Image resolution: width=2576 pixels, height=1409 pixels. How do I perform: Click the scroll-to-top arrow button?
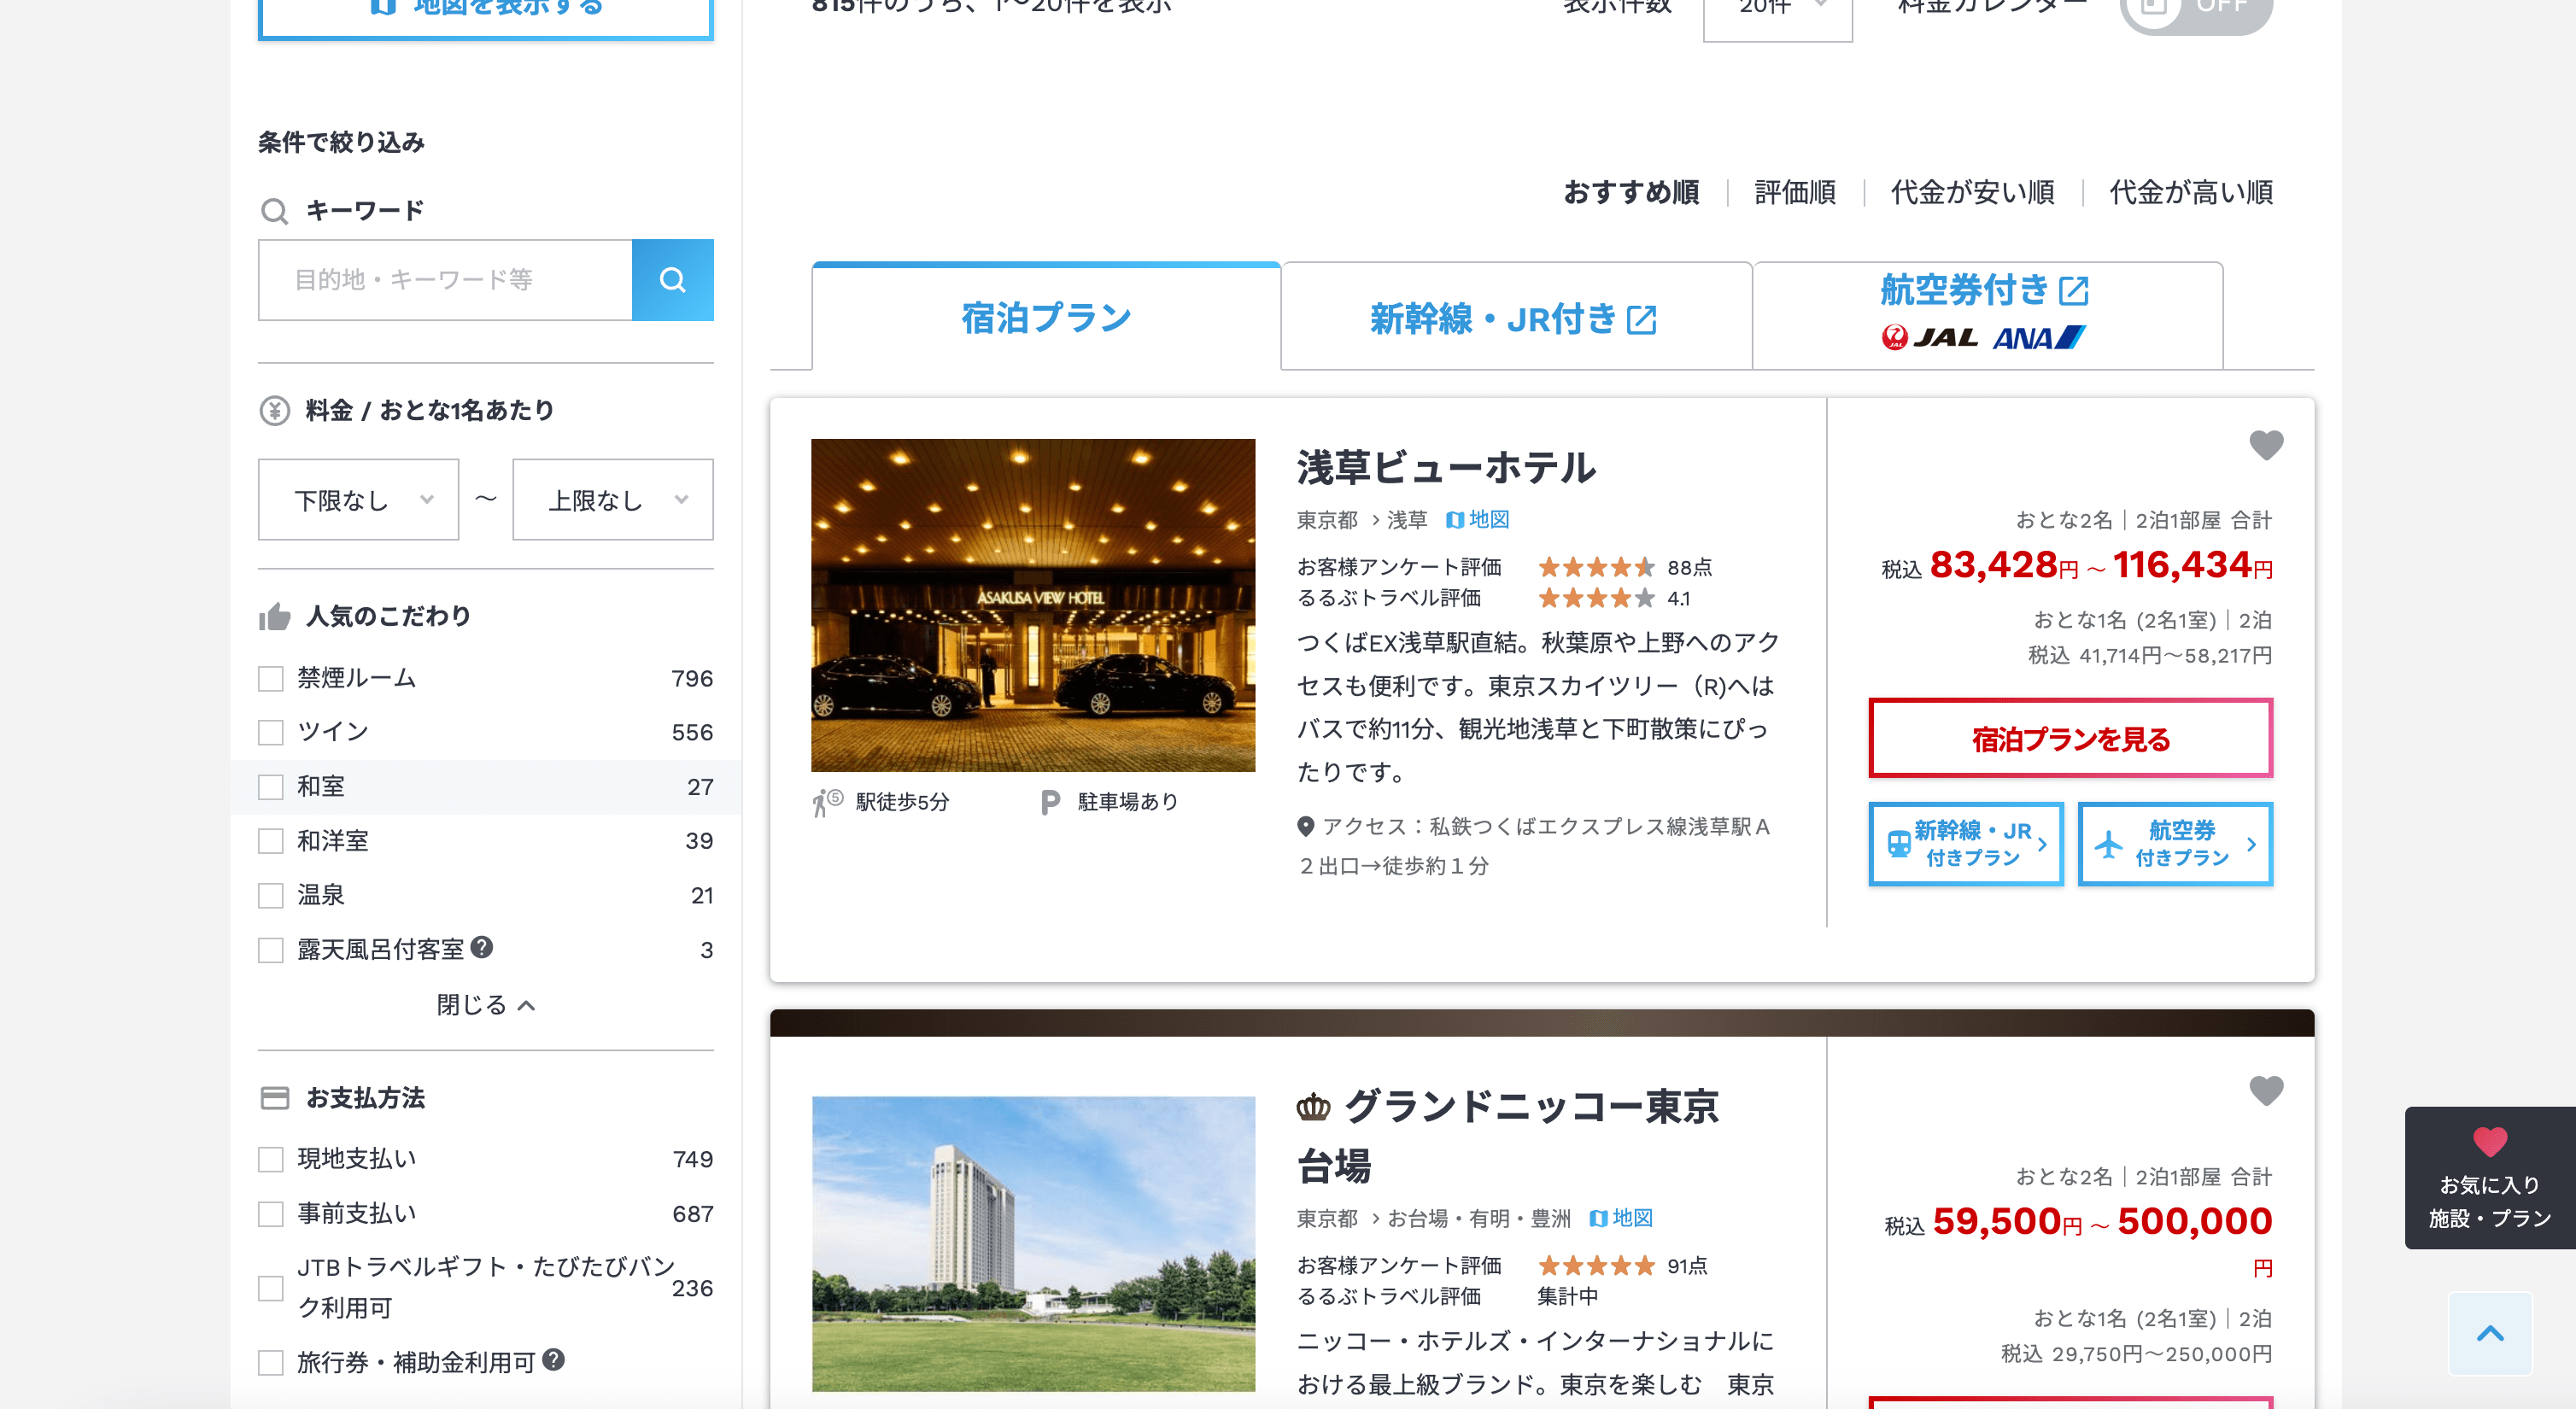(2489, 1333)
